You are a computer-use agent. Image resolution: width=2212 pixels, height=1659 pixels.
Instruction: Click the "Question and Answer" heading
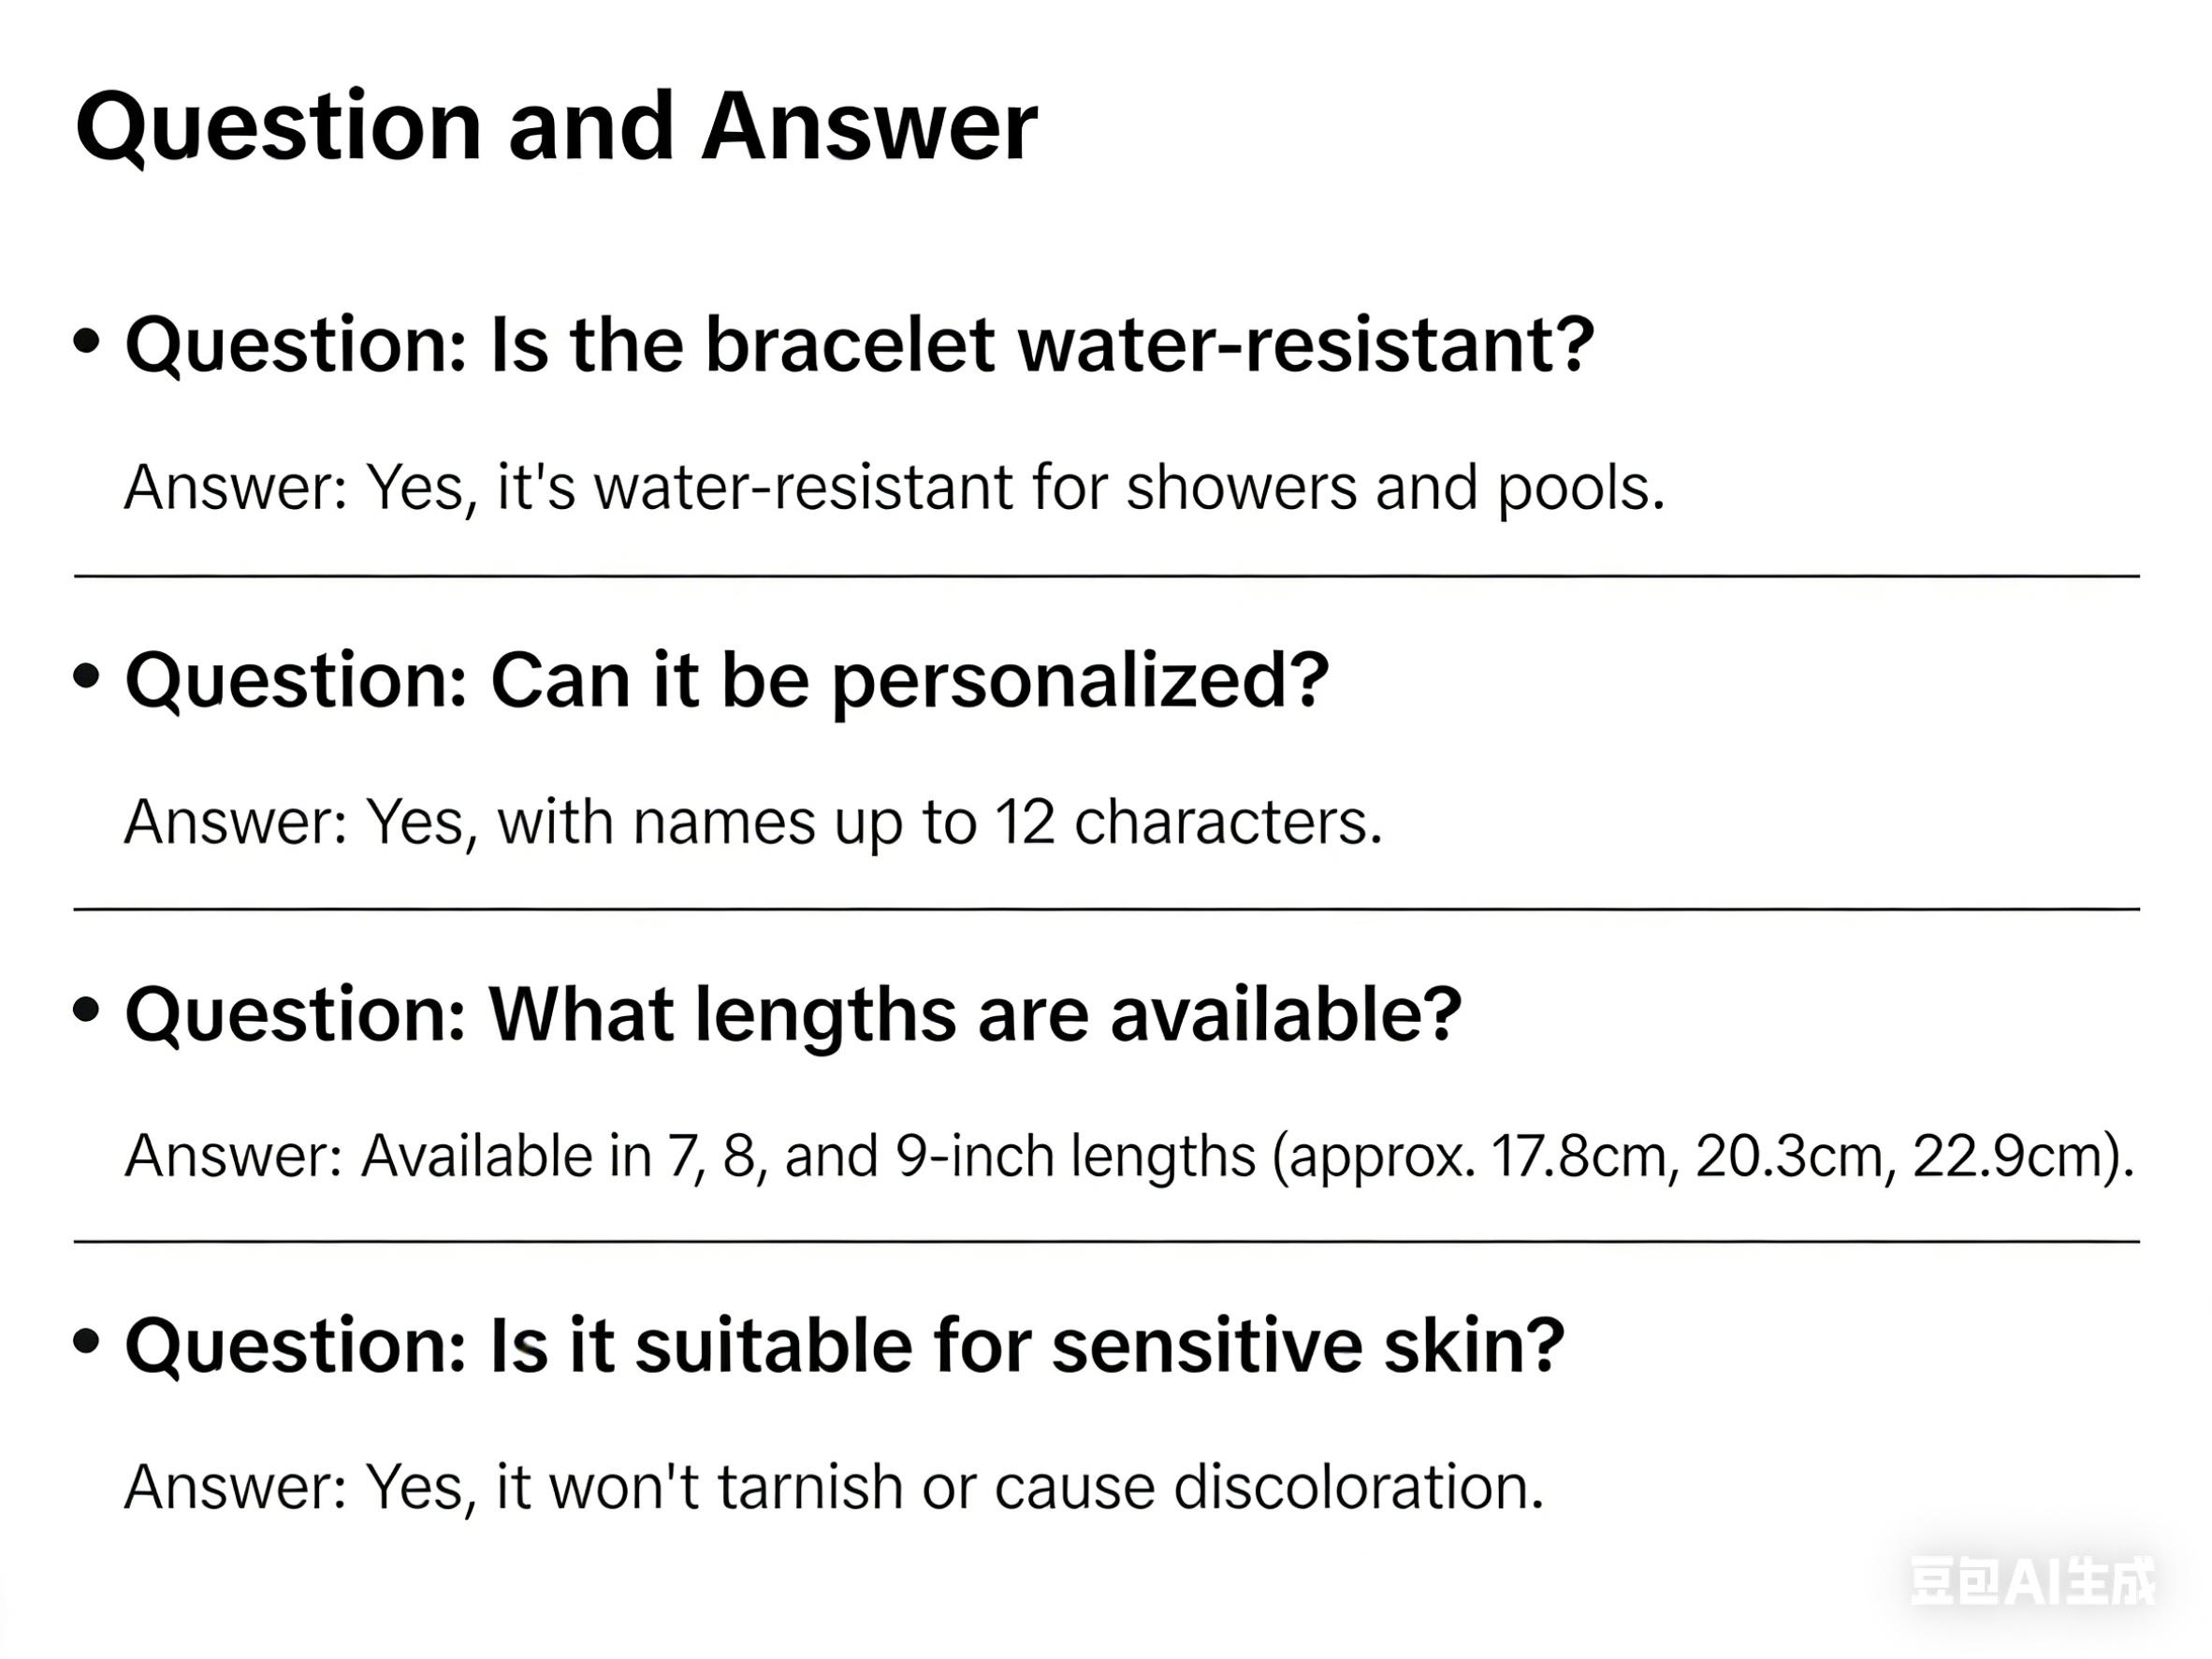click(x=556, y=127)
